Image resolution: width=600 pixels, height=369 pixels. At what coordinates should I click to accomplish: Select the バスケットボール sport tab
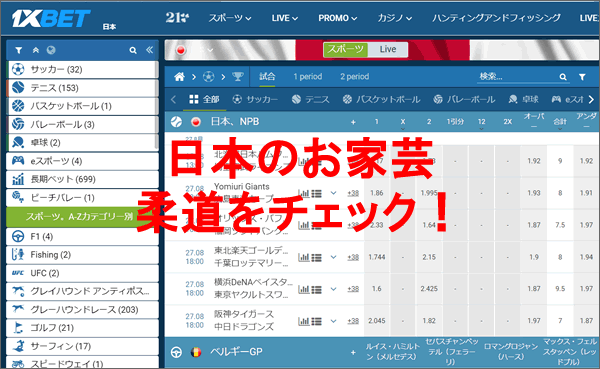point(382,100)
